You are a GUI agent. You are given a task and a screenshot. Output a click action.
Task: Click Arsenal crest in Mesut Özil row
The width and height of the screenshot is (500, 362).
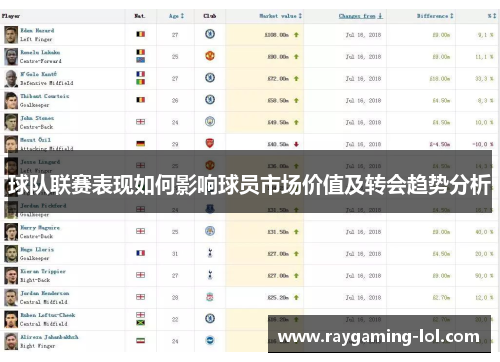(210, 143)
